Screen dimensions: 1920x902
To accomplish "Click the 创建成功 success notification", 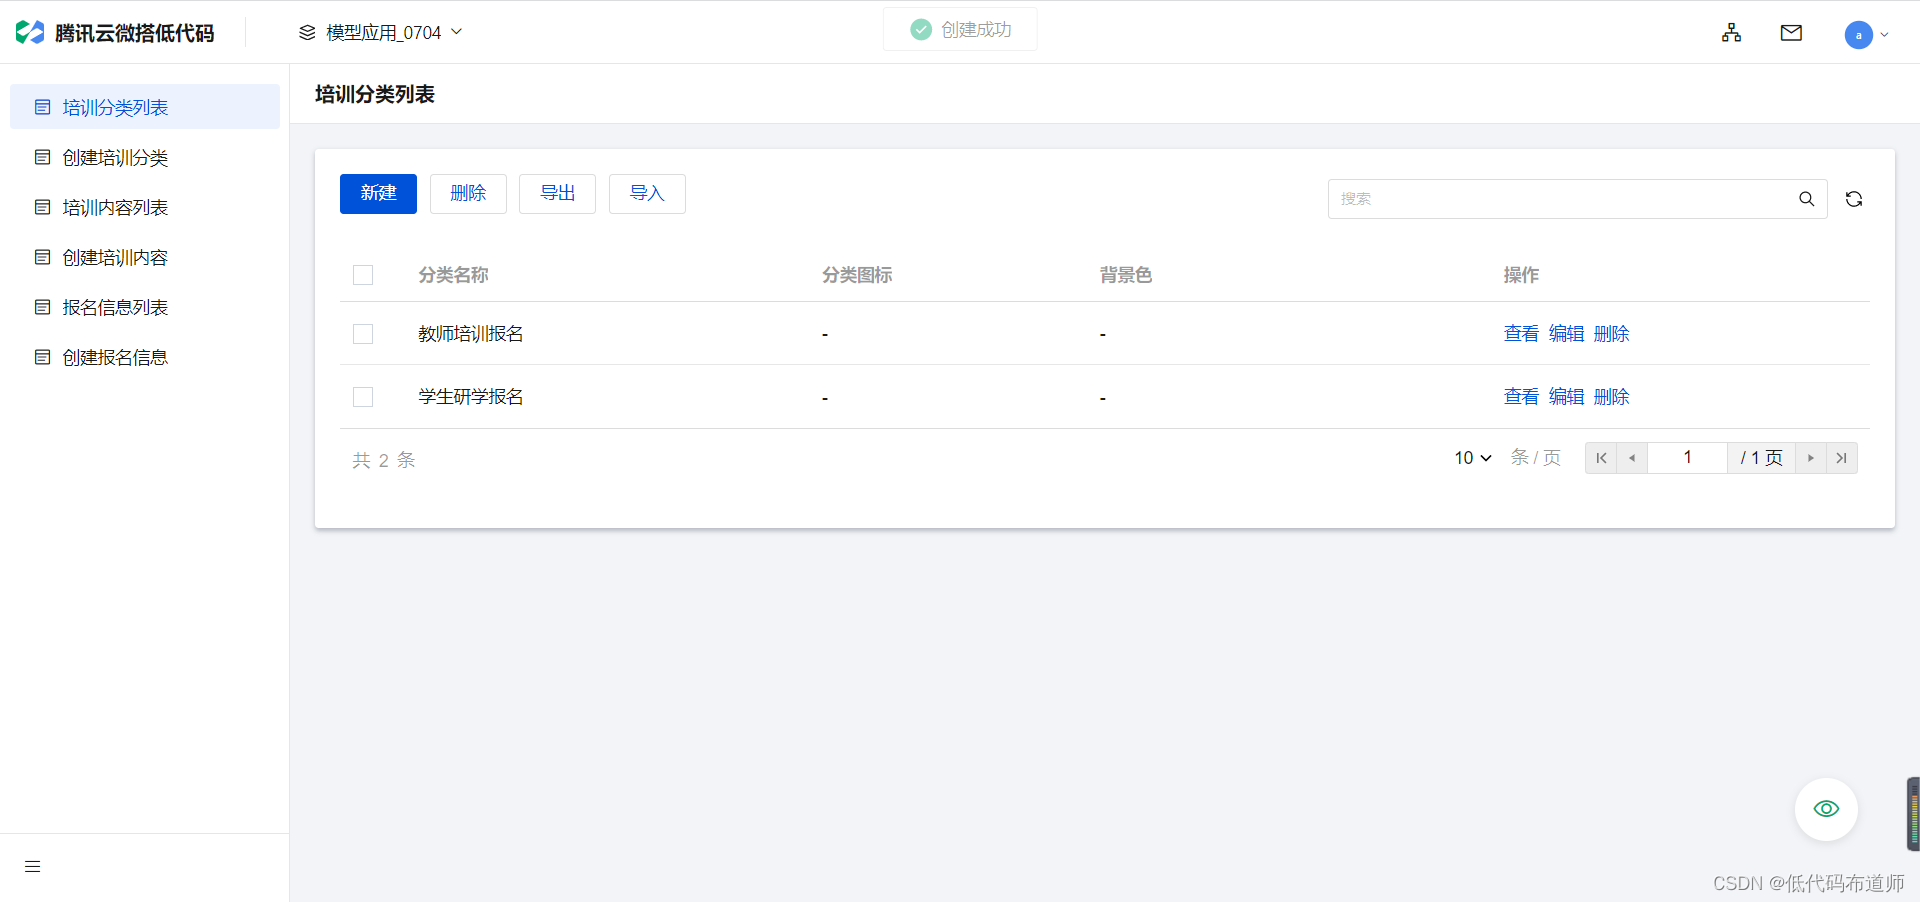I will (x=960, y=30).
